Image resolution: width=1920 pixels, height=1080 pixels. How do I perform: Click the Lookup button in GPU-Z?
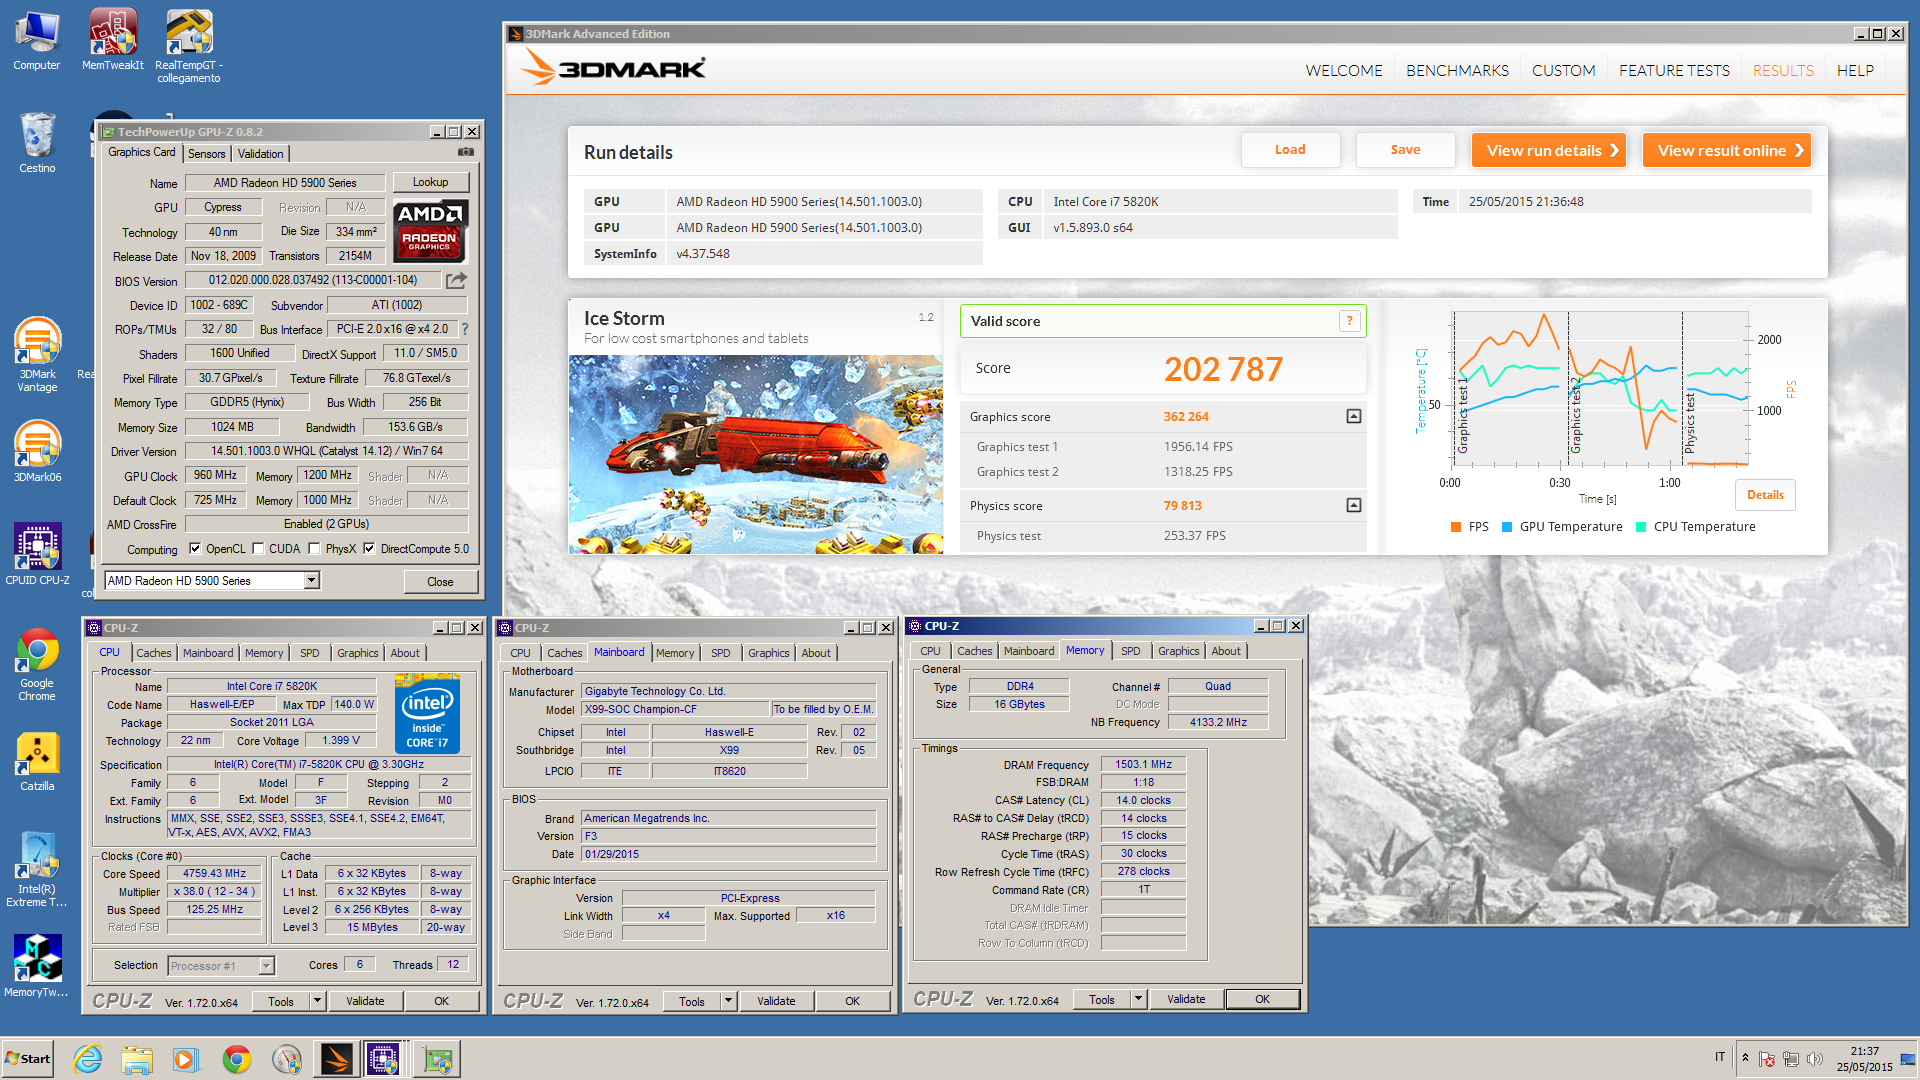(430, 182)
